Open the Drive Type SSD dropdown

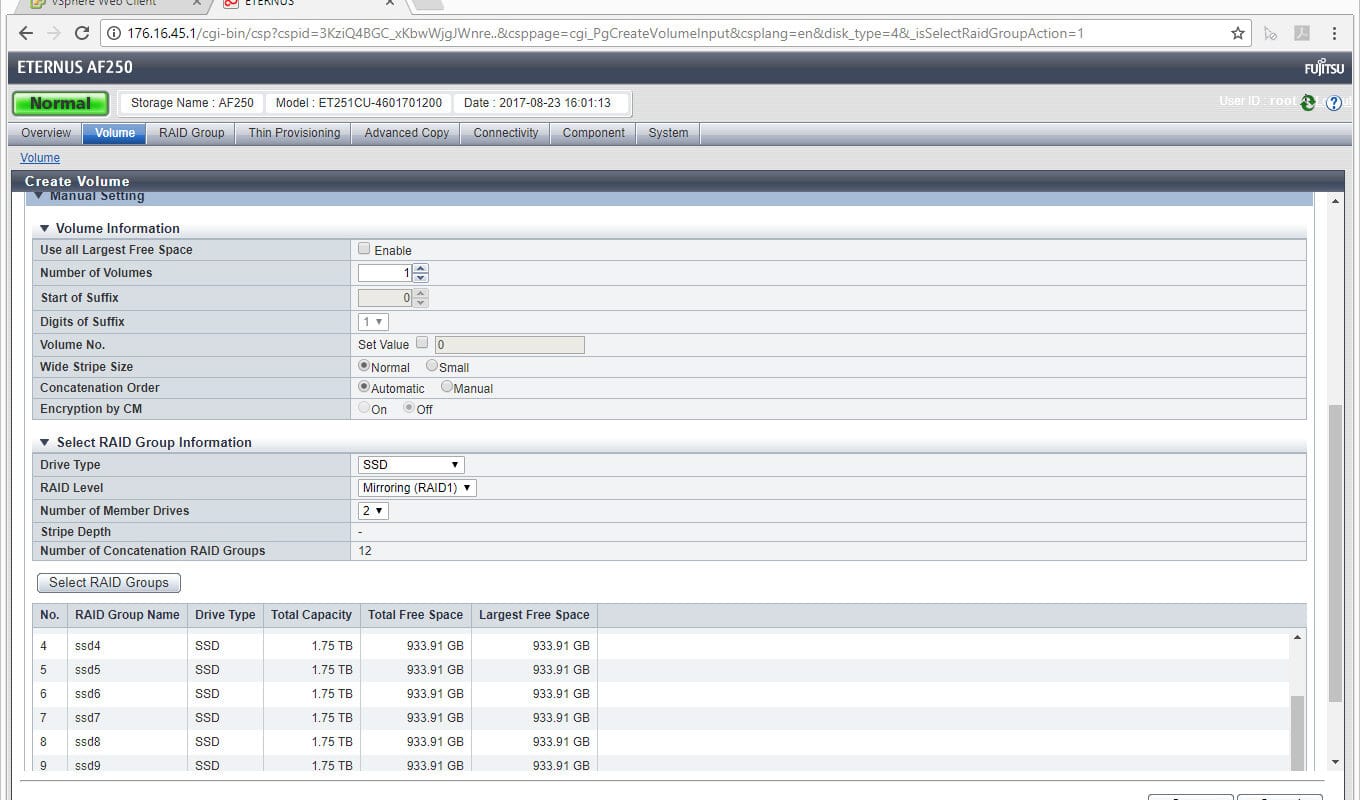click(411, 465)
